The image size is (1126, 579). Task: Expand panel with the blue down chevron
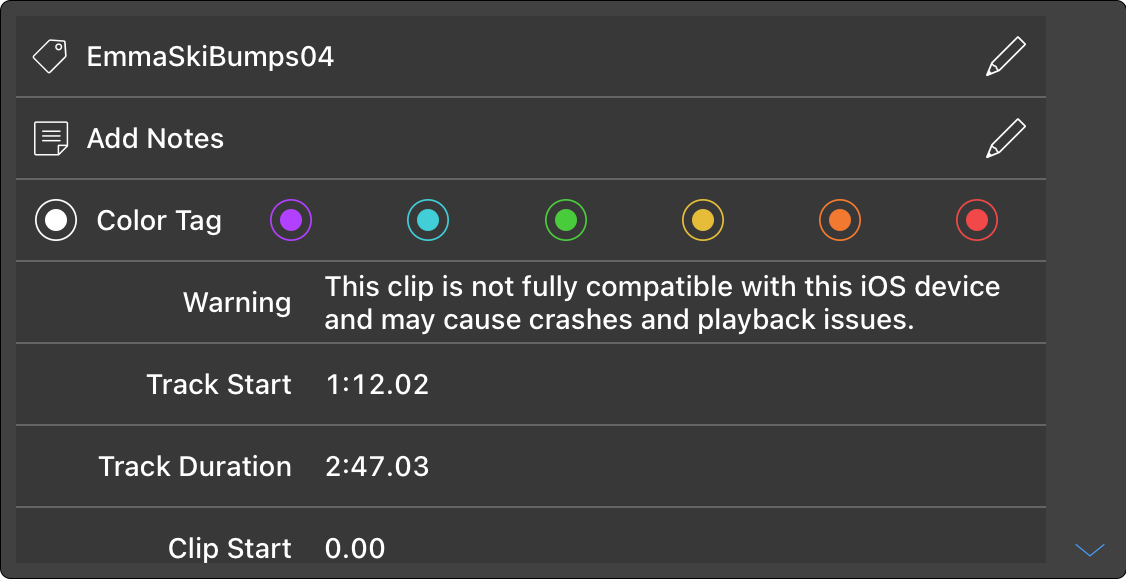[x=1089, y=549]
